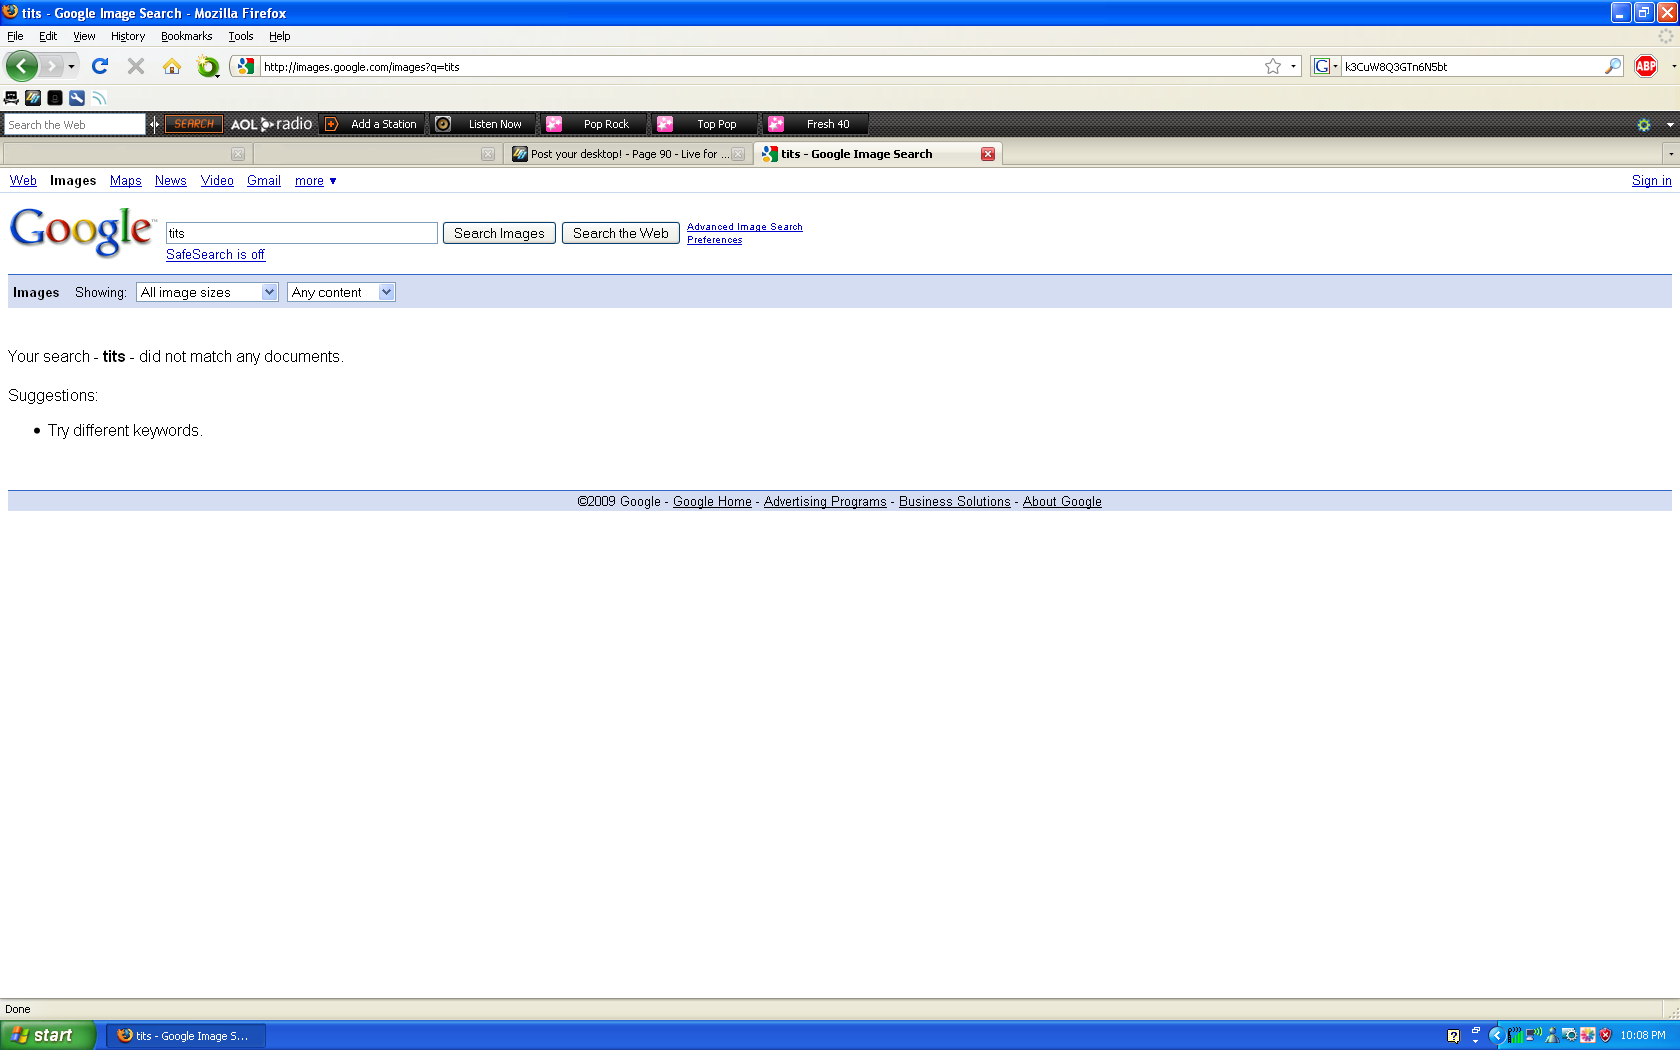Go to the Home page
1680x1050 pixels.
click(172, 66)
